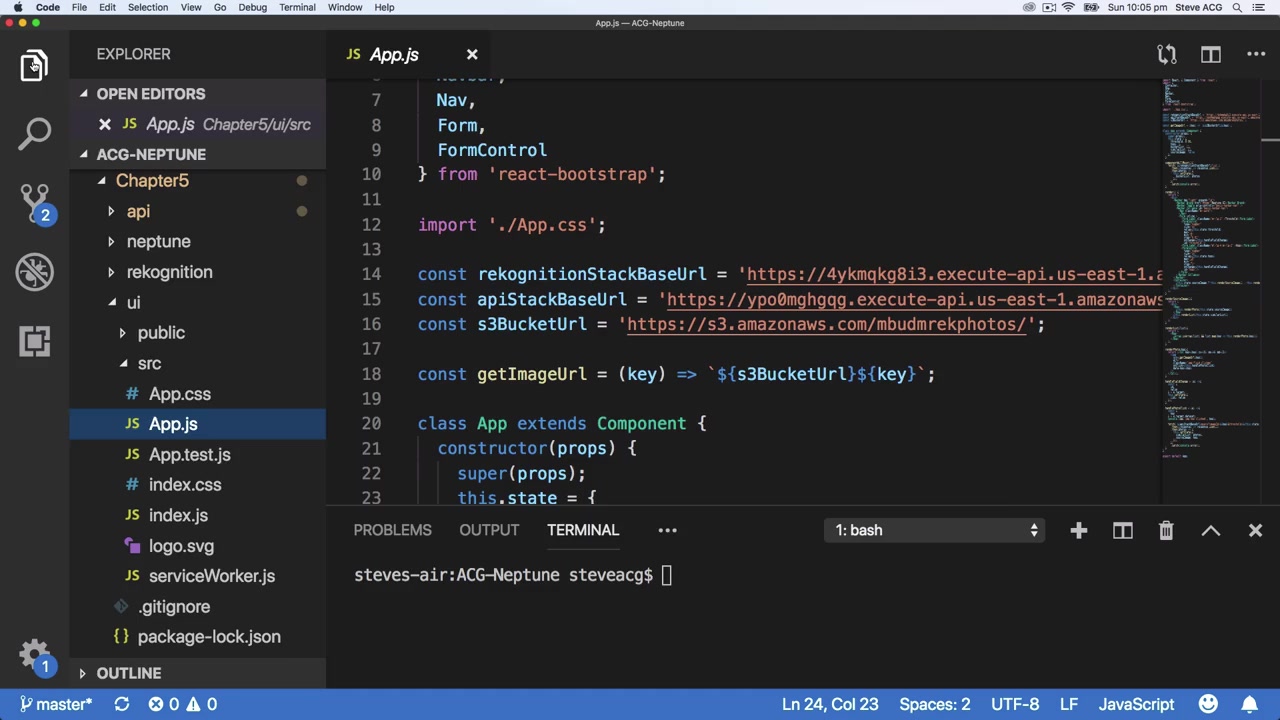1280x720 pixels.
Task: Open the Extensions view icon
Action: tap(35, 341)
